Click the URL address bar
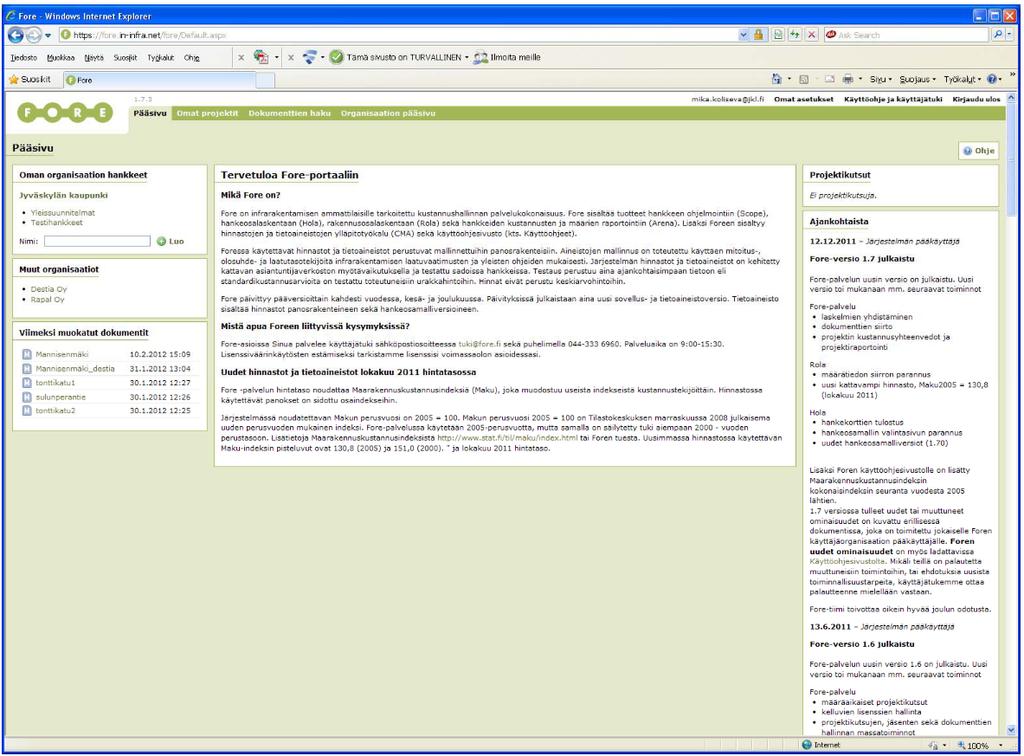The height and width of the screenshot is (756, 1024). click(398, 35)
